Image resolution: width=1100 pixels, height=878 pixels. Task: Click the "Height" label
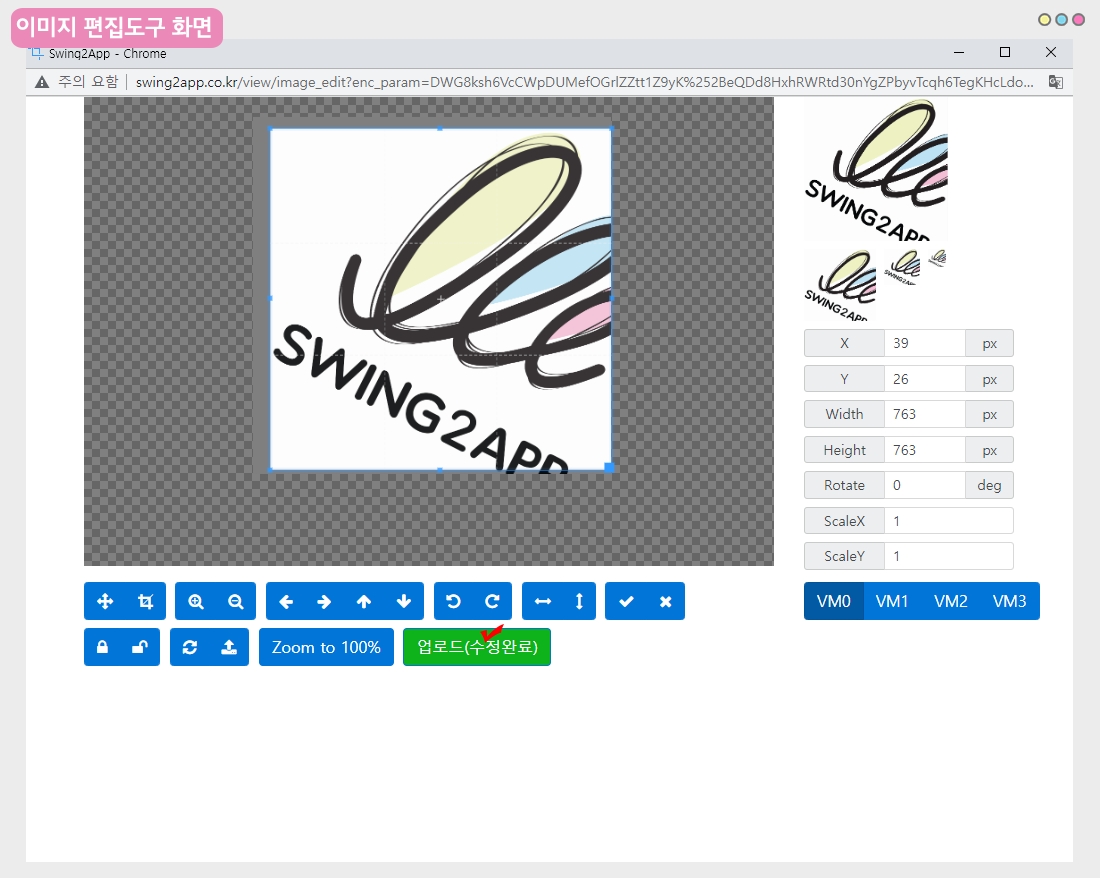[844, 450]
